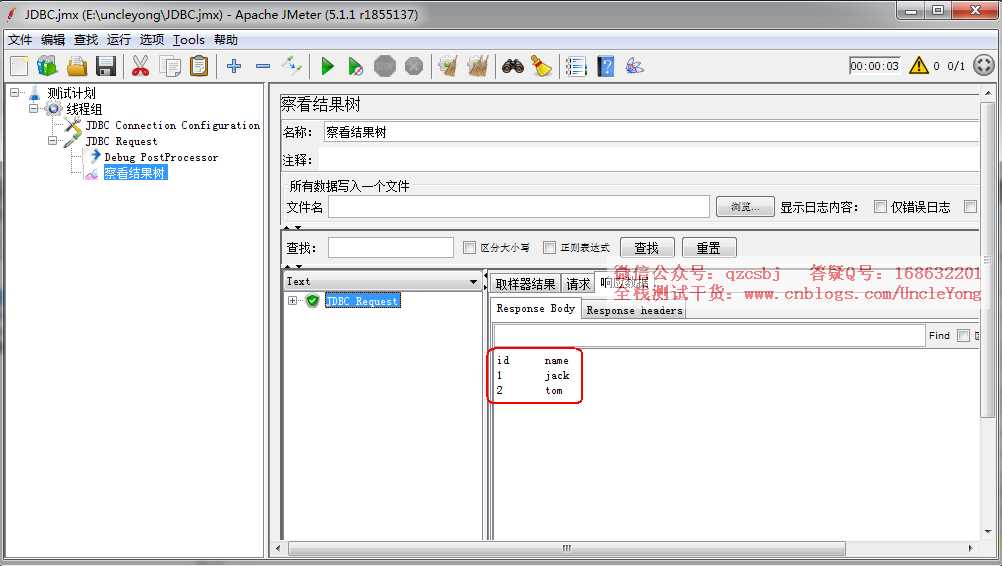Click the Paste clipboard icon

click(199, 66)
